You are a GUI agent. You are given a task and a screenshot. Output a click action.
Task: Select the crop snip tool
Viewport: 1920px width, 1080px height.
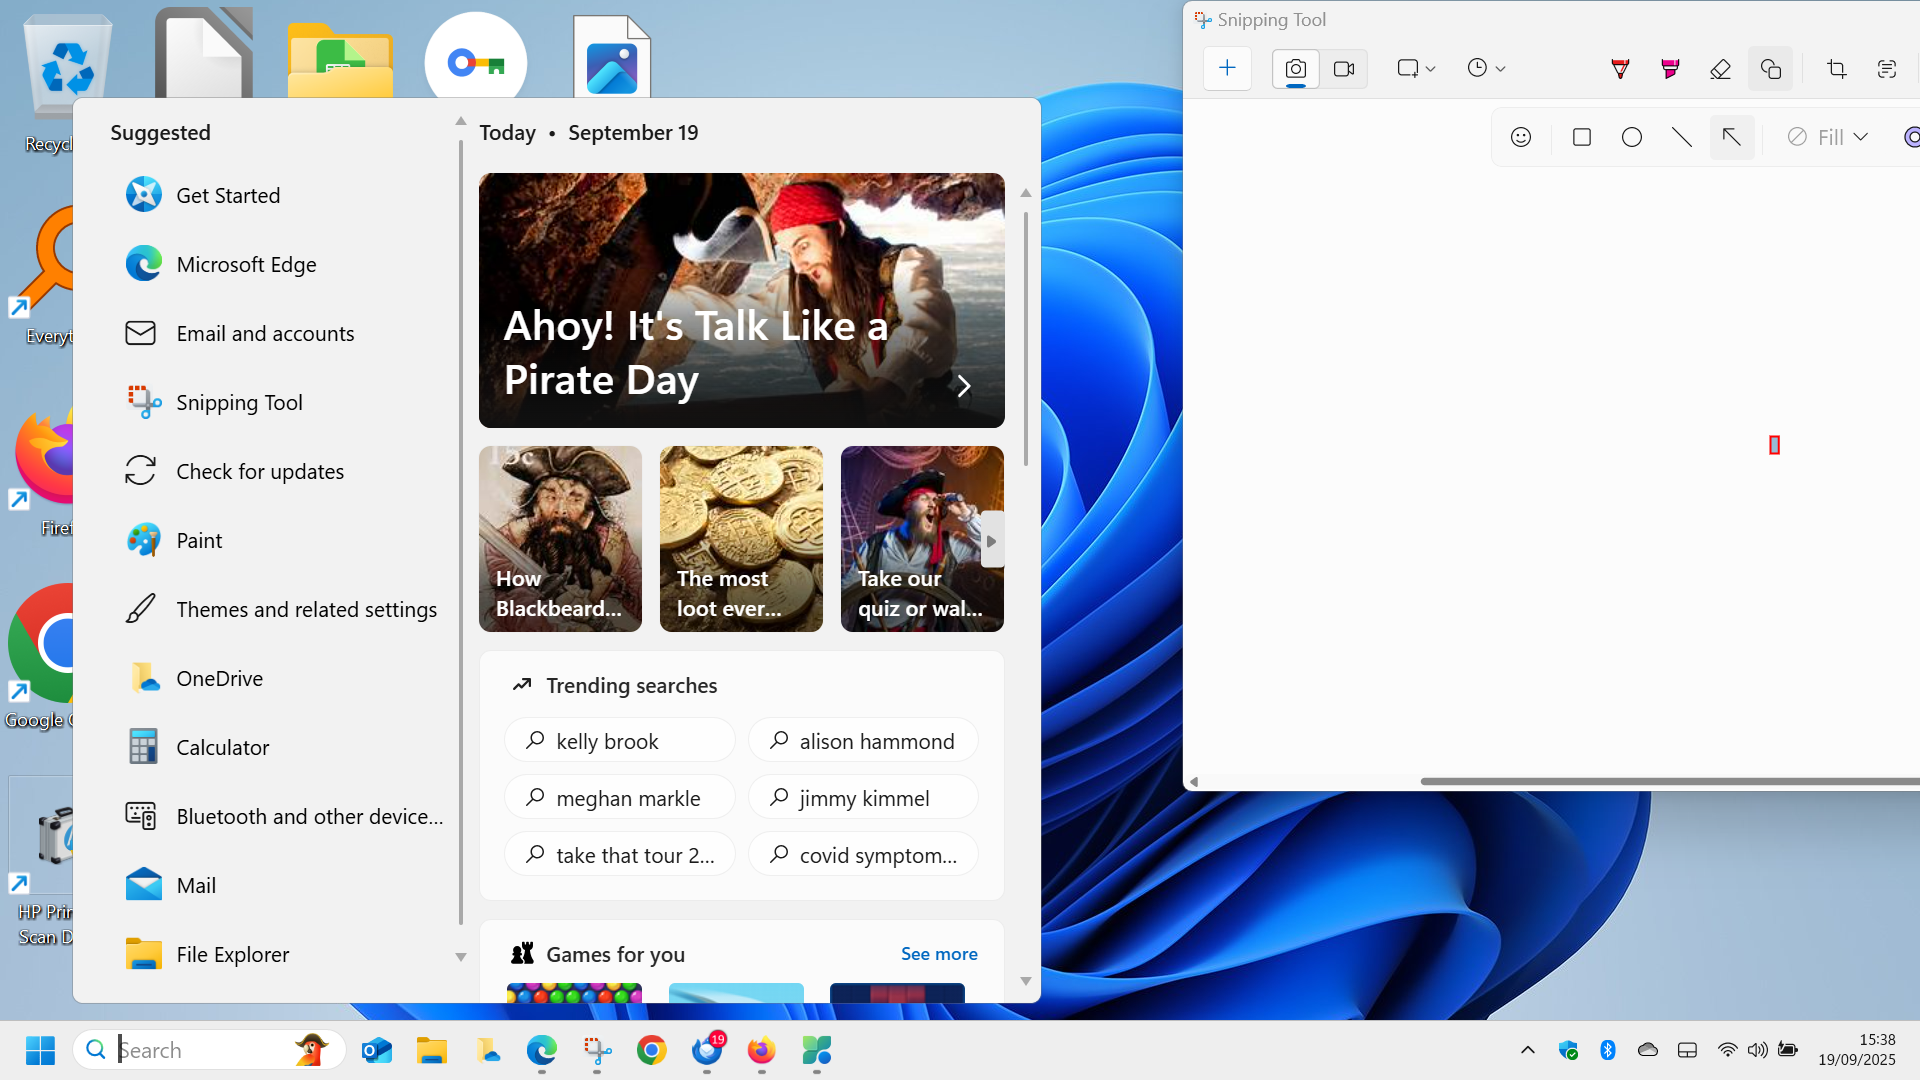[1837, 68]
